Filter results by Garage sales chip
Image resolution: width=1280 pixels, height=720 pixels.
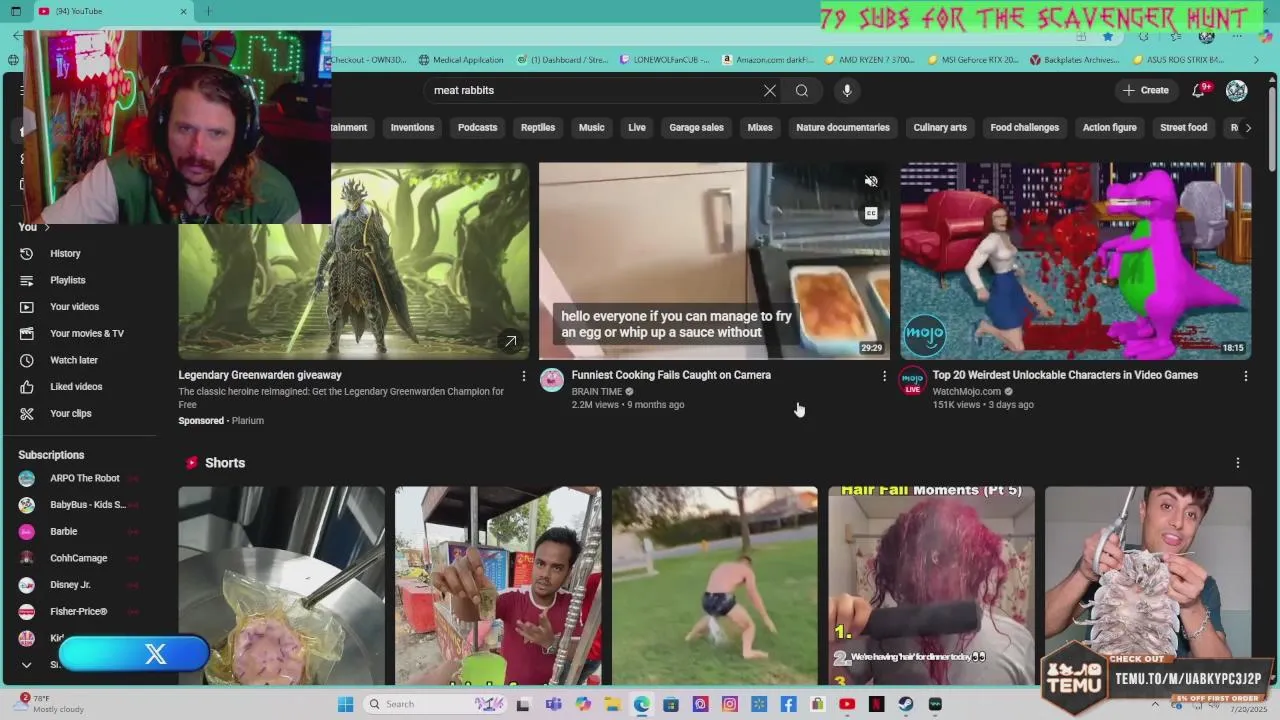(697, 128)
